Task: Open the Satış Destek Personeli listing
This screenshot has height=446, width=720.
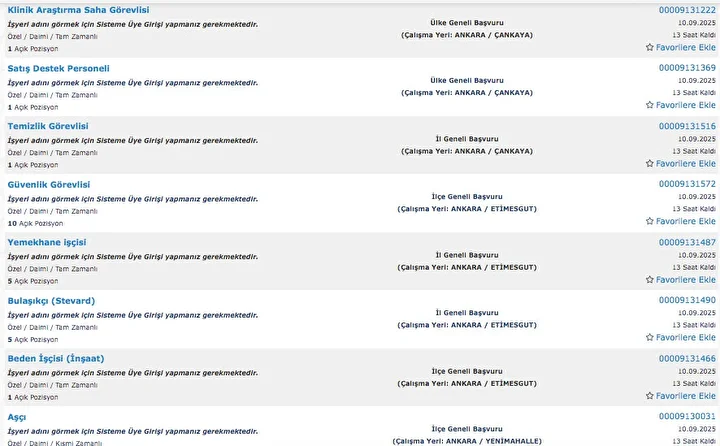Action: [x=58, y=68]
